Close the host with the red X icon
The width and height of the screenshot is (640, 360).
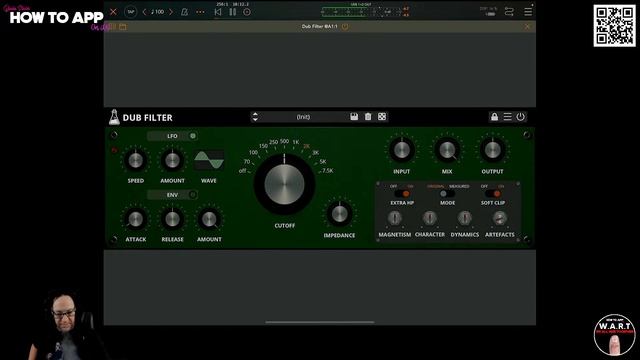[x=113, y=12]
